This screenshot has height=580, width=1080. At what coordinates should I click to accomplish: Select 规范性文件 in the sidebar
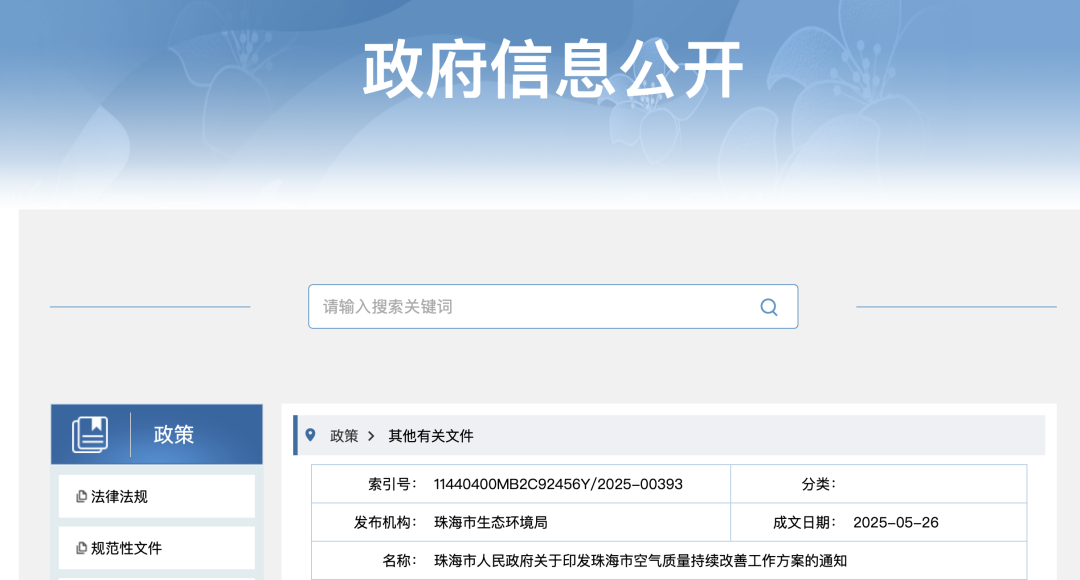click(x=126, y=549)
